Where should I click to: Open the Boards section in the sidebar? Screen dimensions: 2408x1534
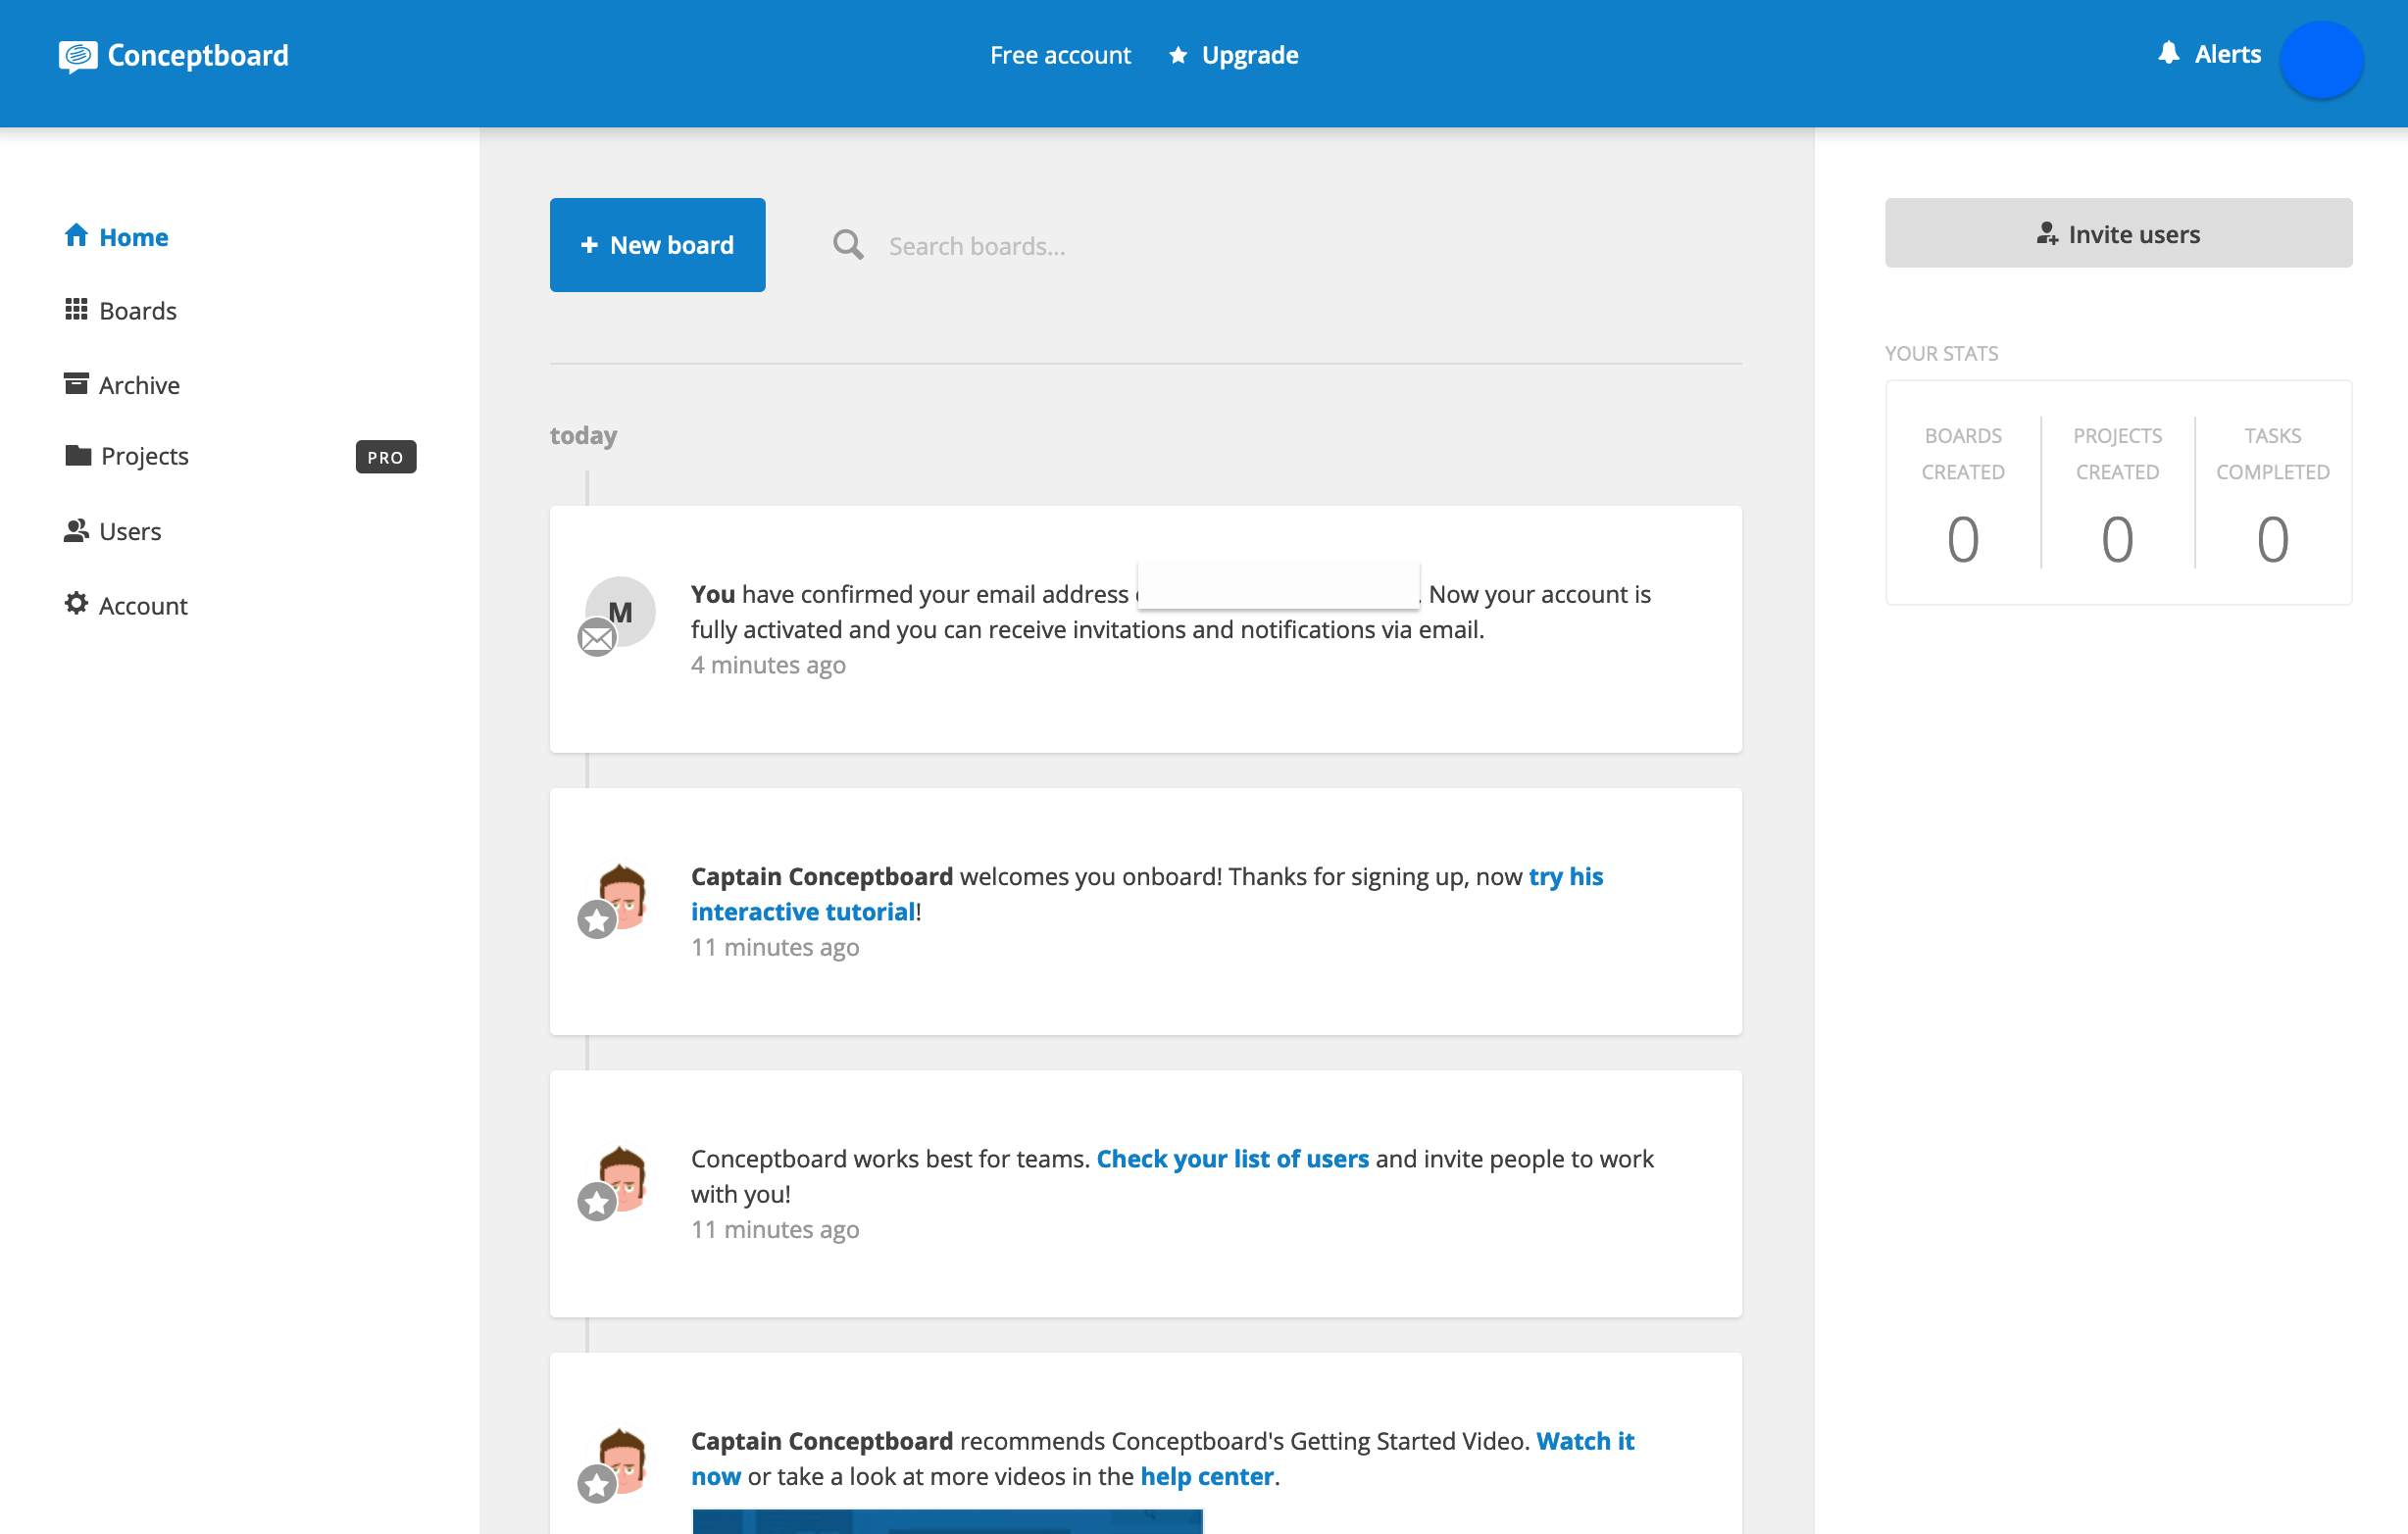(x=137, y=310)
